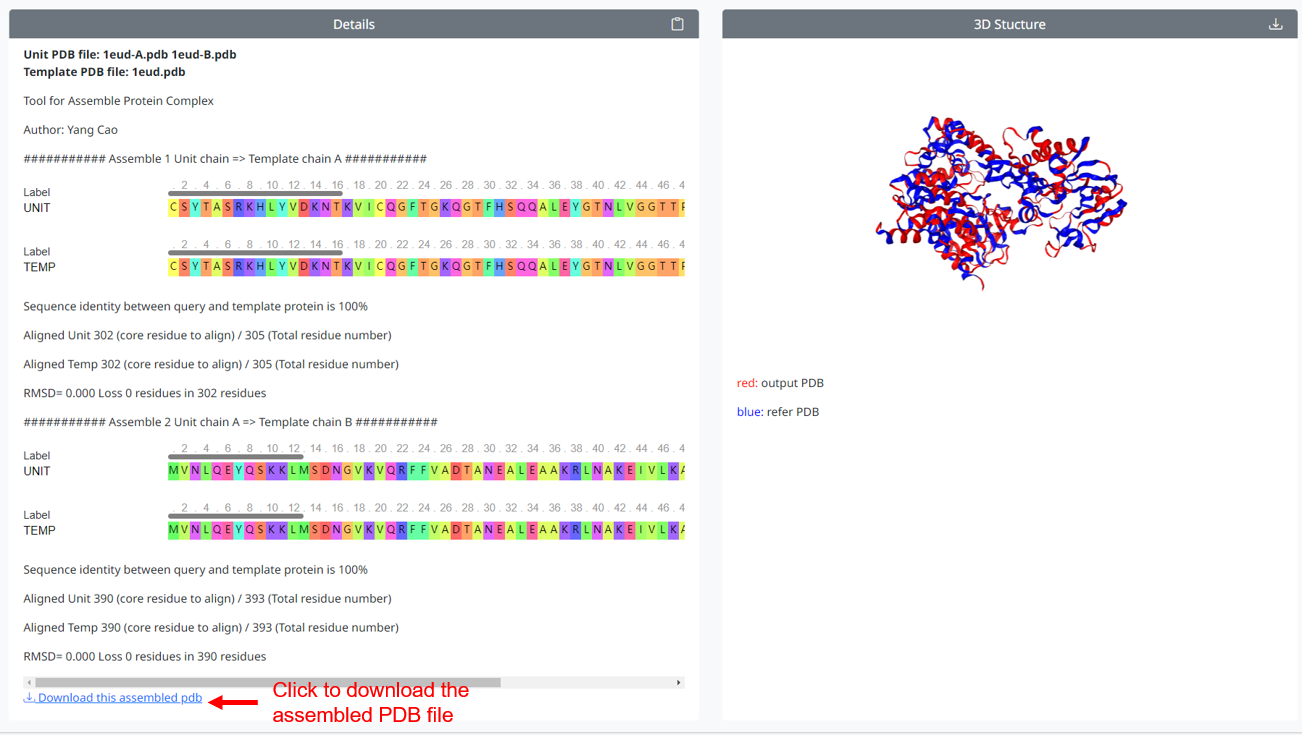The height and width of the screenshot is (740, 1302).
Task: Select the Assemble 1 UNIT sequence row
Action: 426,208
